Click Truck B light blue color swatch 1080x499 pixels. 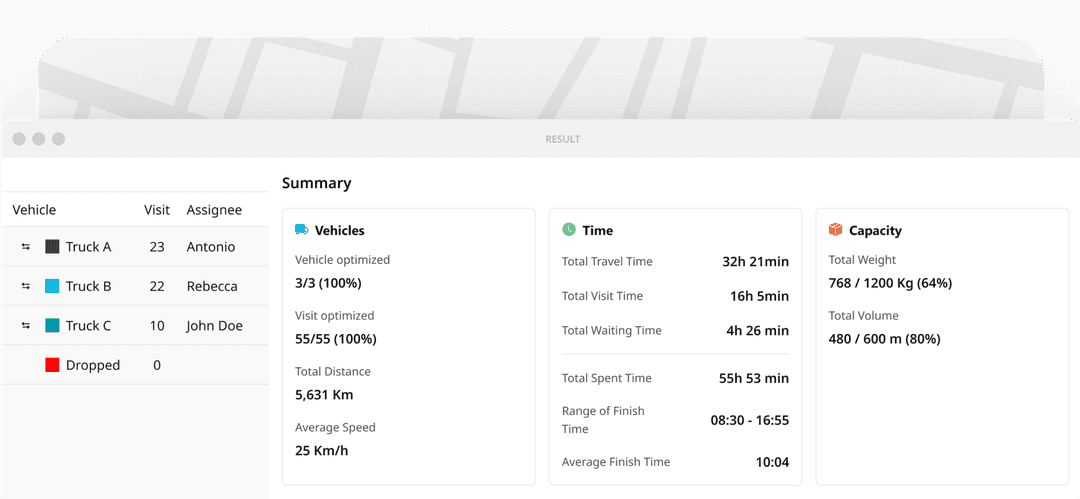[x=52, y=286]
